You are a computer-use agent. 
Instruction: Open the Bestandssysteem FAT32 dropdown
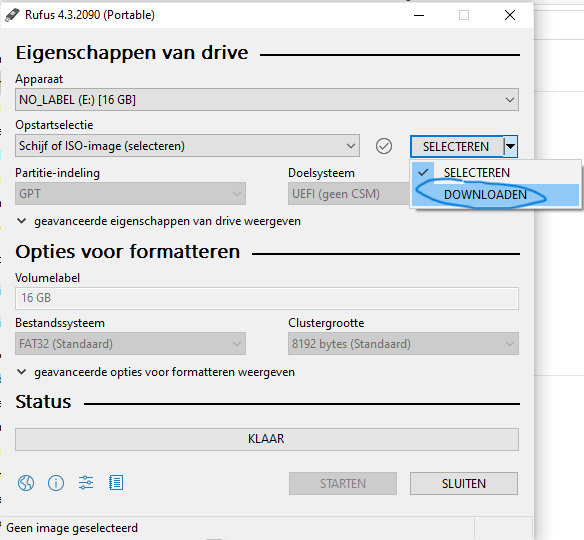pos(130,343)
